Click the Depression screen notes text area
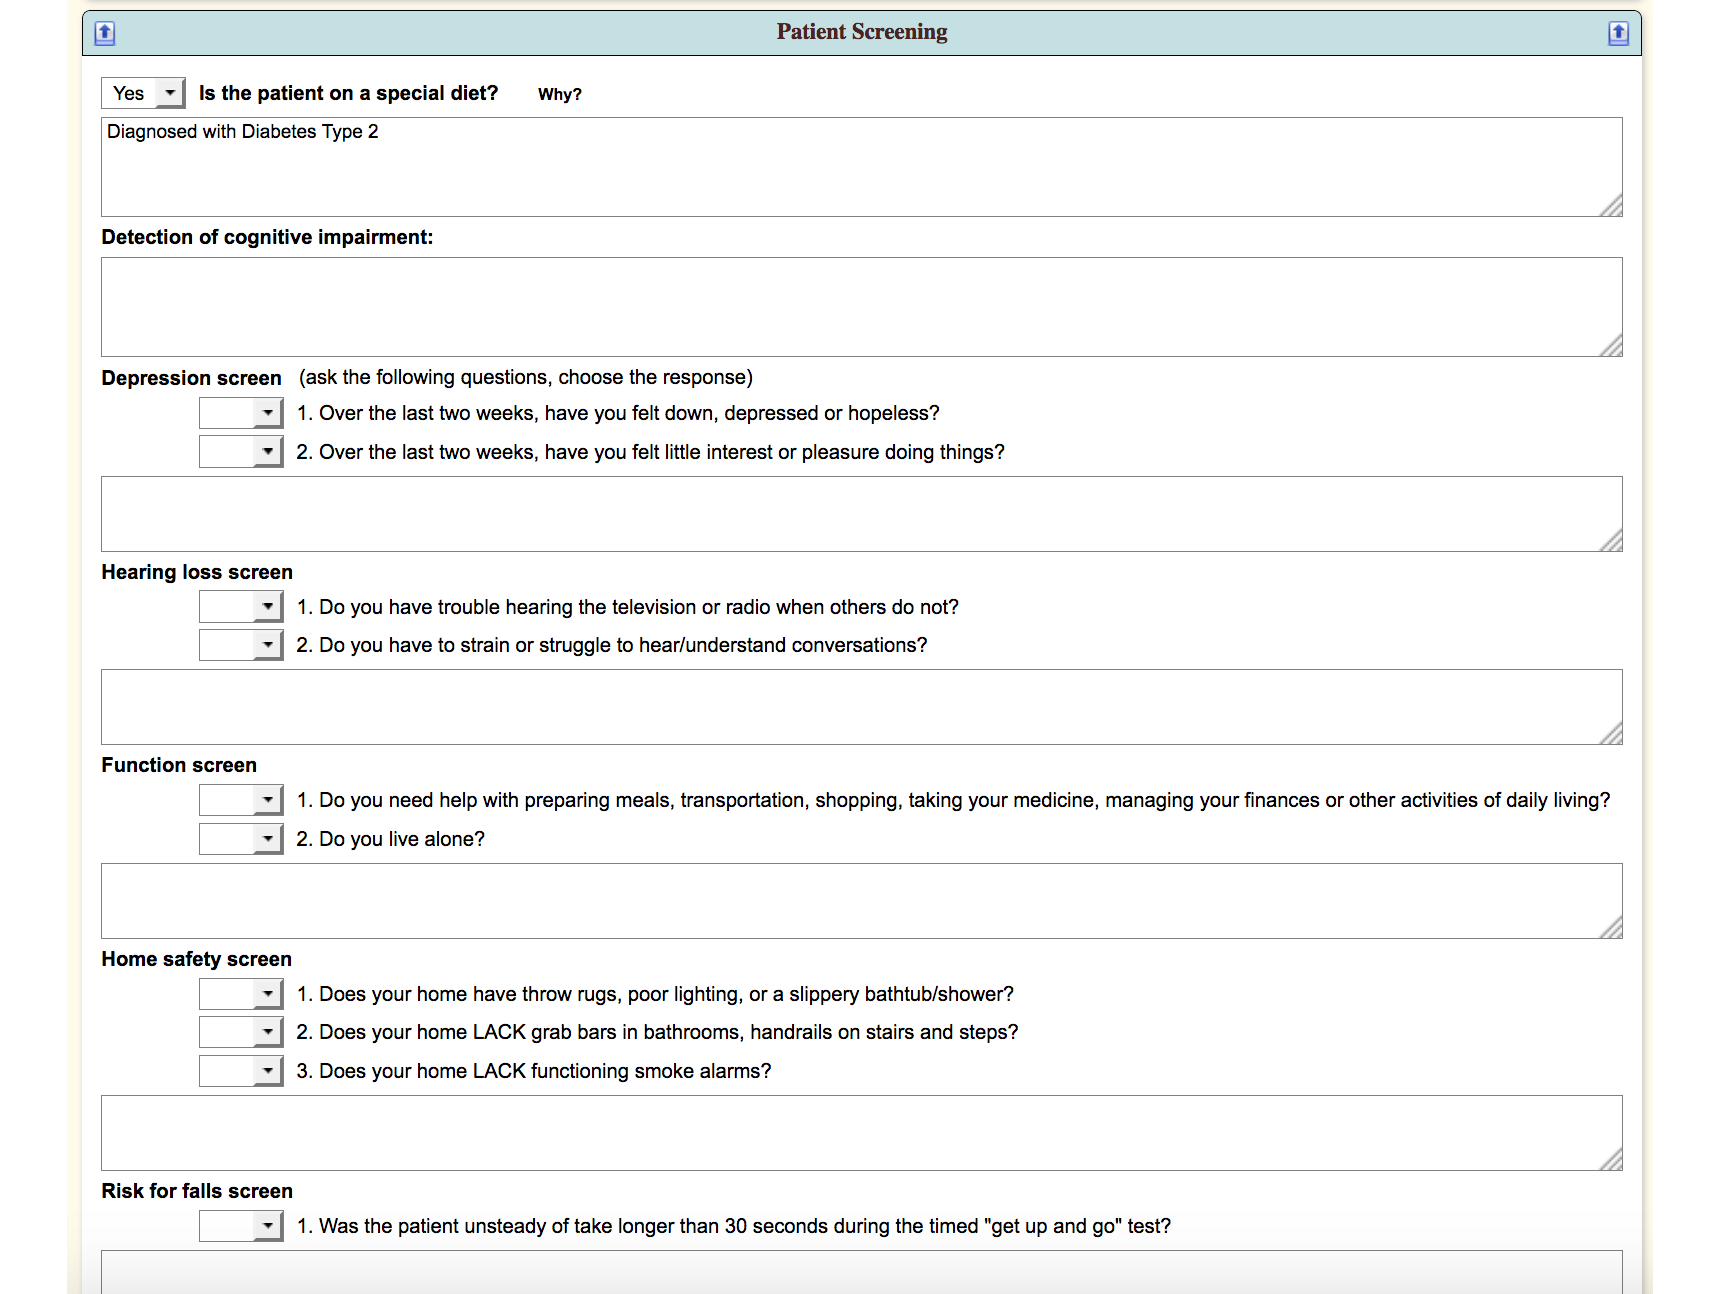This screenshot has width=1720, height=1294. pos(861,514)
